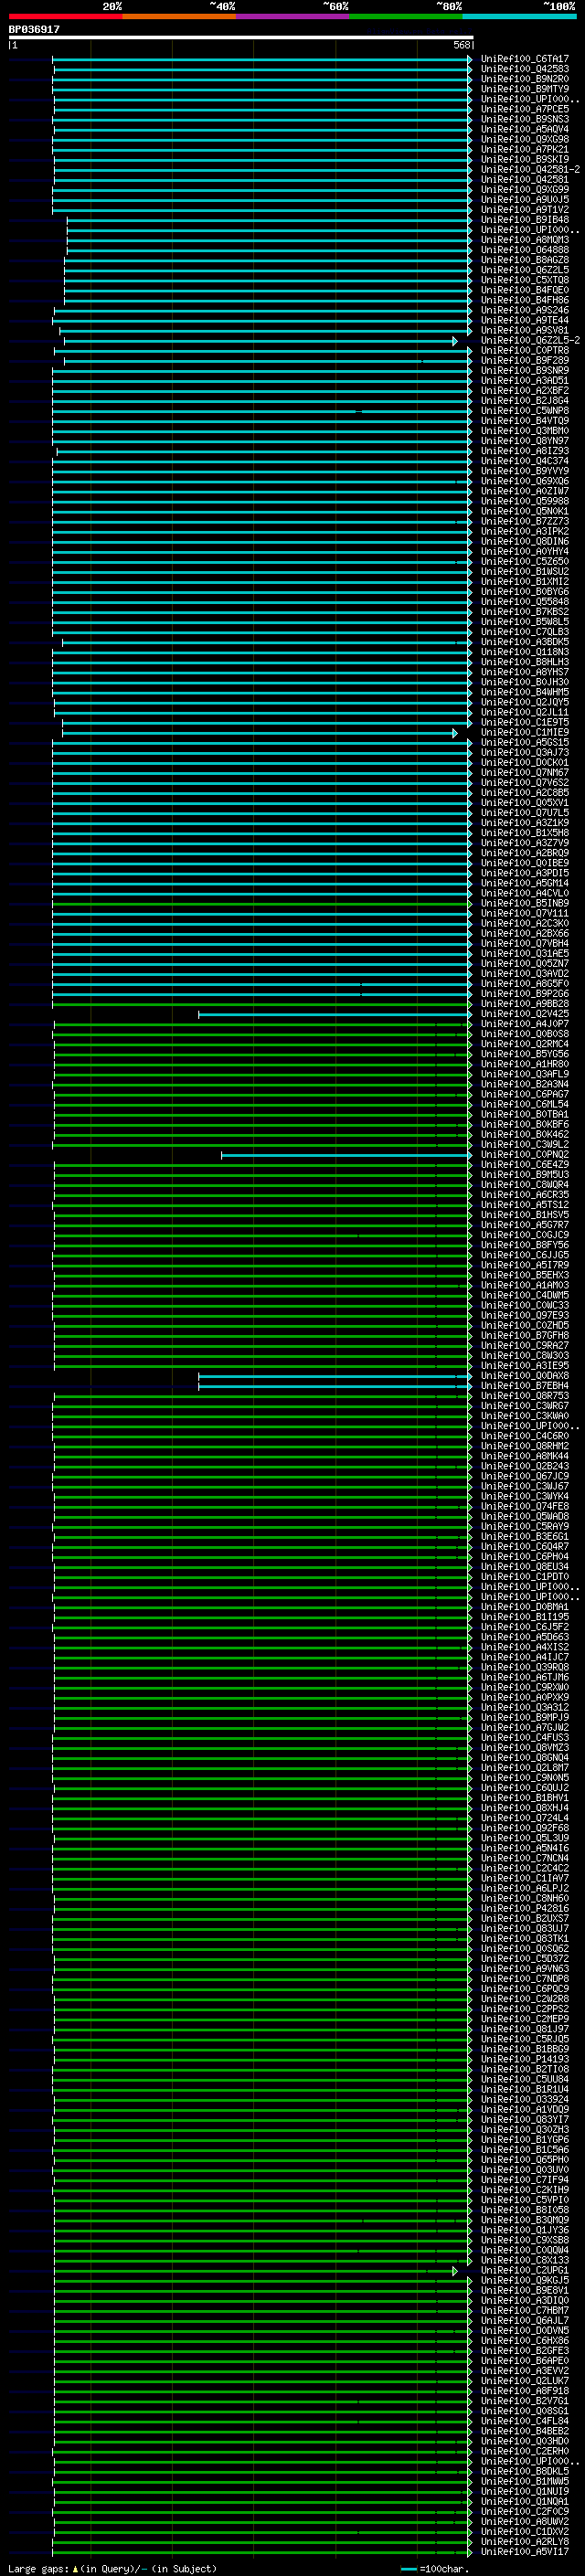Open hit label UniRef100_B9SNR9

525,371
